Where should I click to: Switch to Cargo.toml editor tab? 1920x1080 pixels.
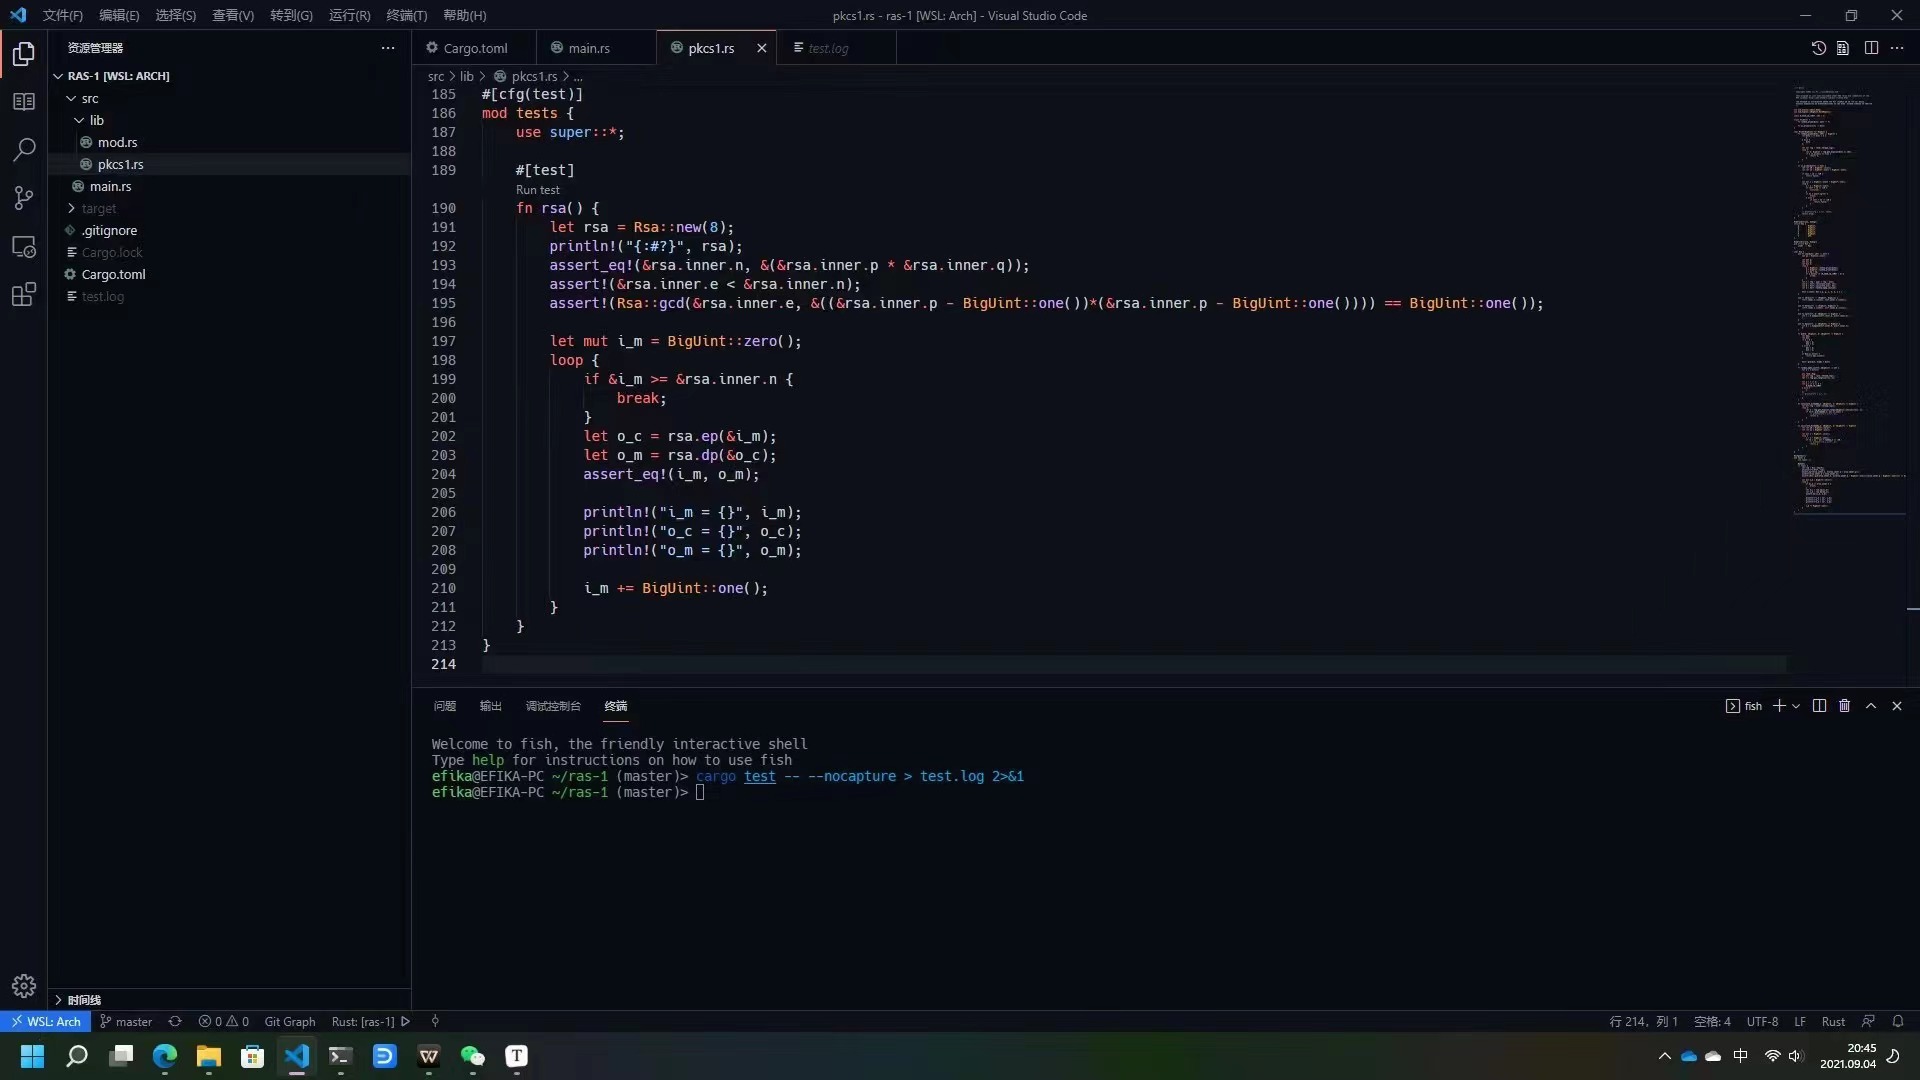474,48
